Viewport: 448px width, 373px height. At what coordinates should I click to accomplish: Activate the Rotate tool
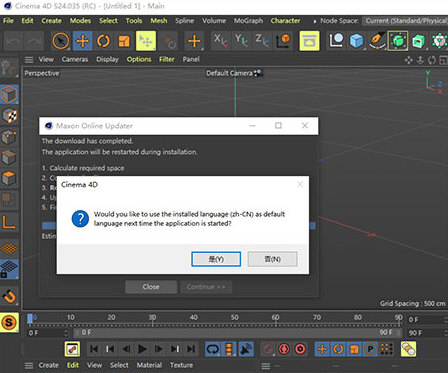[x=103, y=41]
